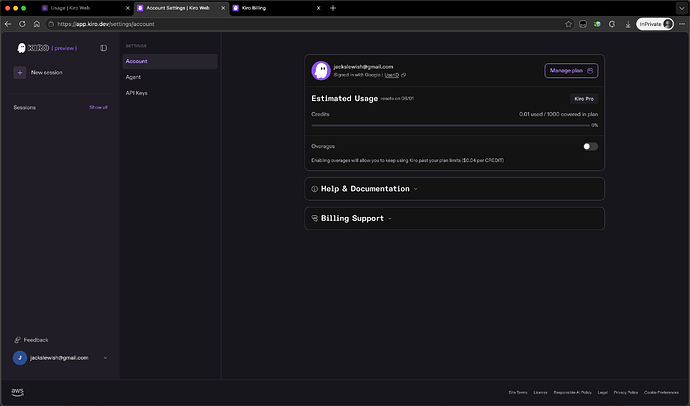
Task: Open the browser settings and more menu
Action: pos(682,24)
